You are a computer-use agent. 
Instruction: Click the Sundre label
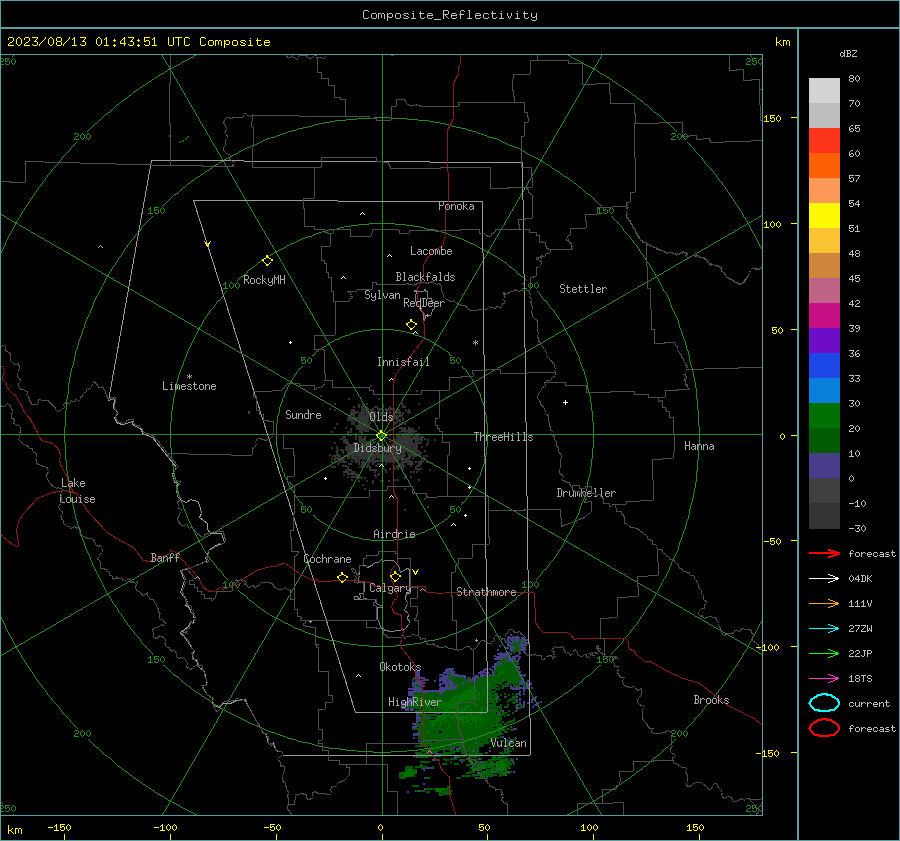[303, 414]
